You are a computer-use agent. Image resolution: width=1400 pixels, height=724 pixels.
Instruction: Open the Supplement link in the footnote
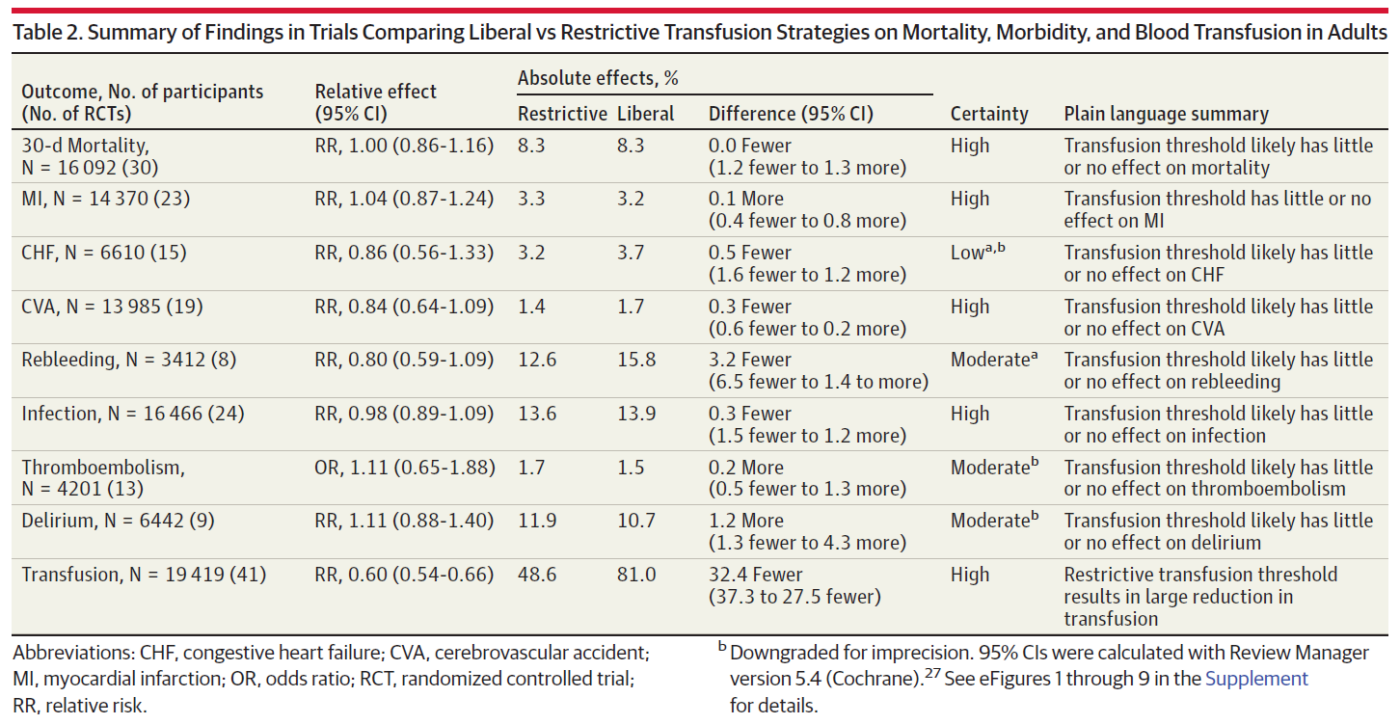pyautogui.click(x=1256, y=679)
